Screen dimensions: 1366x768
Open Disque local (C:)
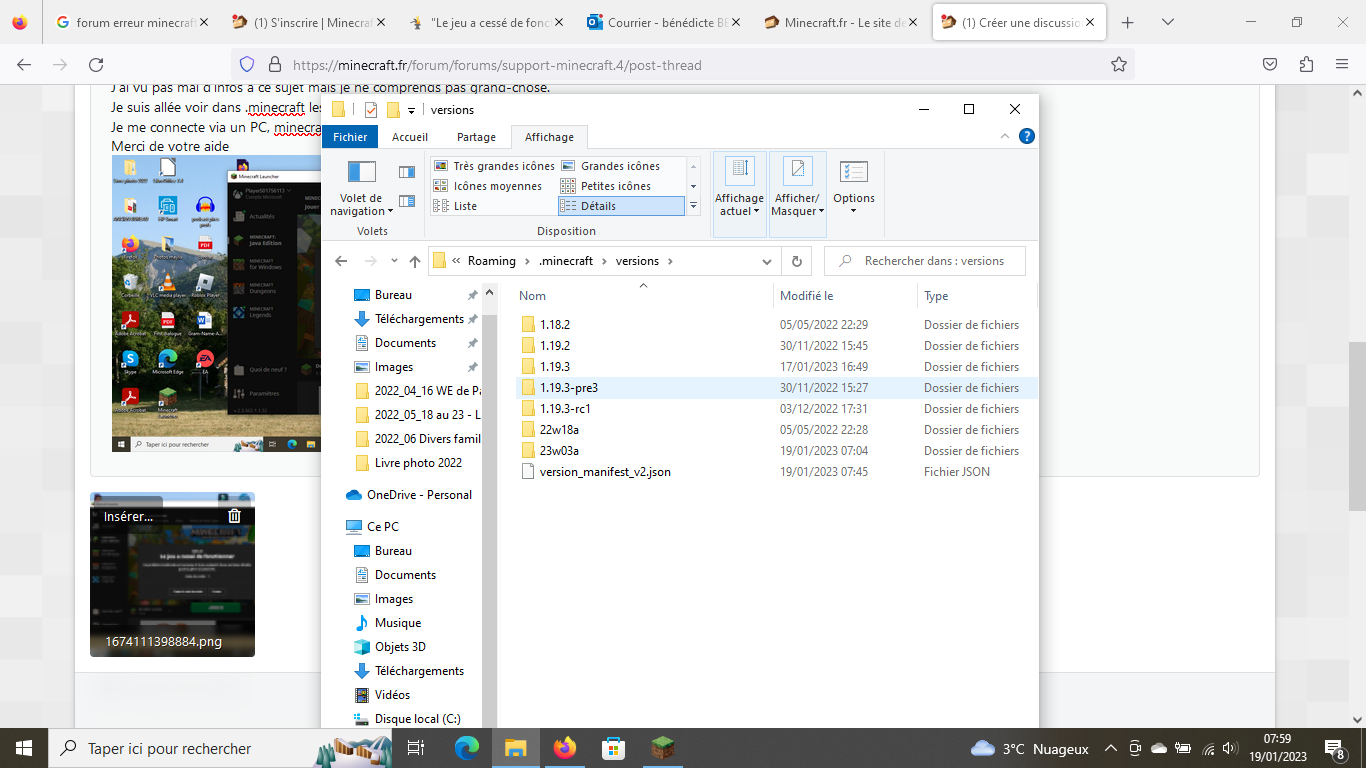(x=417, y=719)
